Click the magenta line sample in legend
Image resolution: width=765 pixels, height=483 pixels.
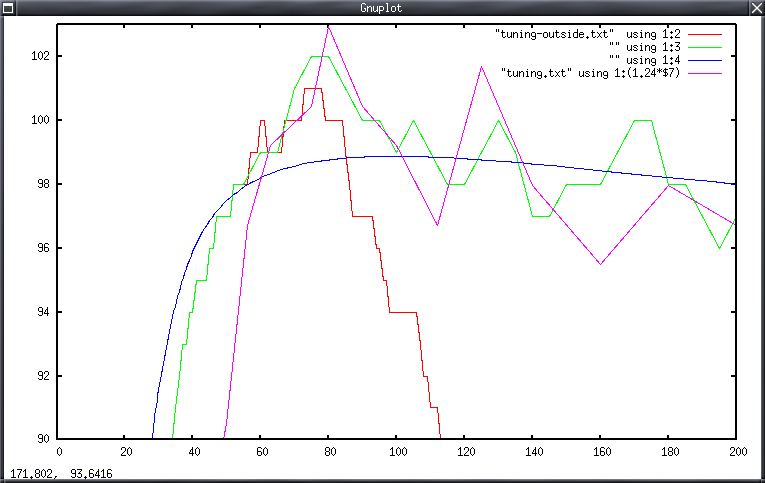pos(705,74)
